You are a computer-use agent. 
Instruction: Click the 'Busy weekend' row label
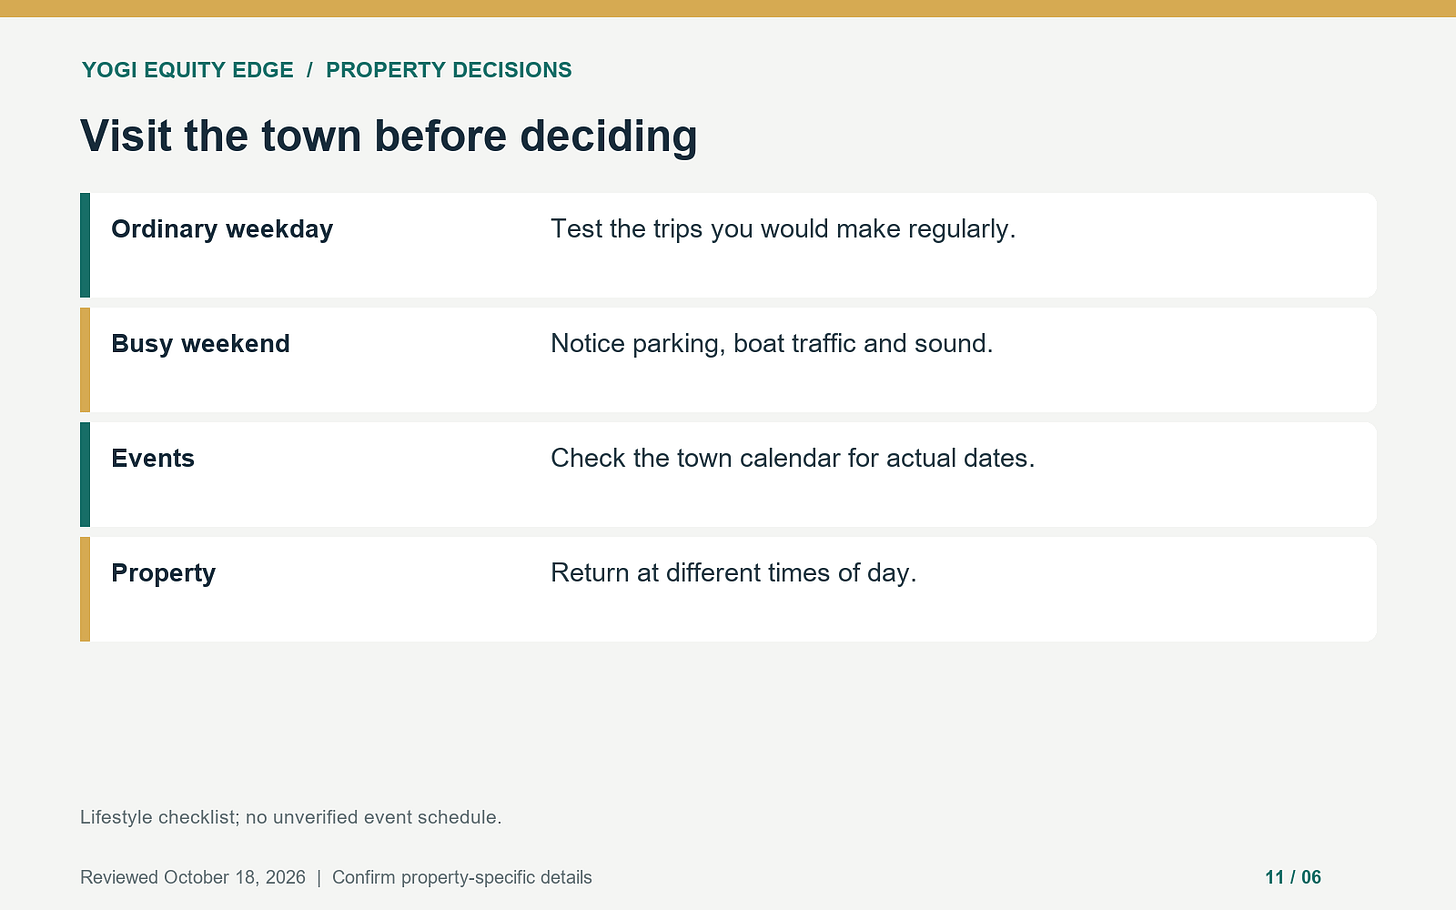point(201,344)
